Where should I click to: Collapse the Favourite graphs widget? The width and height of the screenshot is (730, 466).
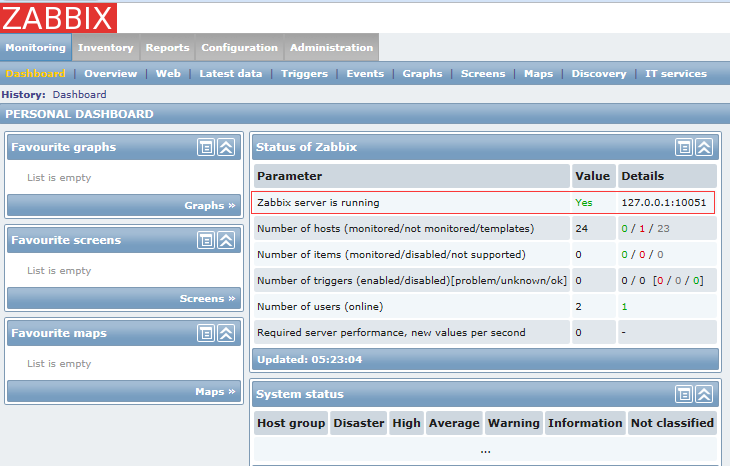point(226,147)
